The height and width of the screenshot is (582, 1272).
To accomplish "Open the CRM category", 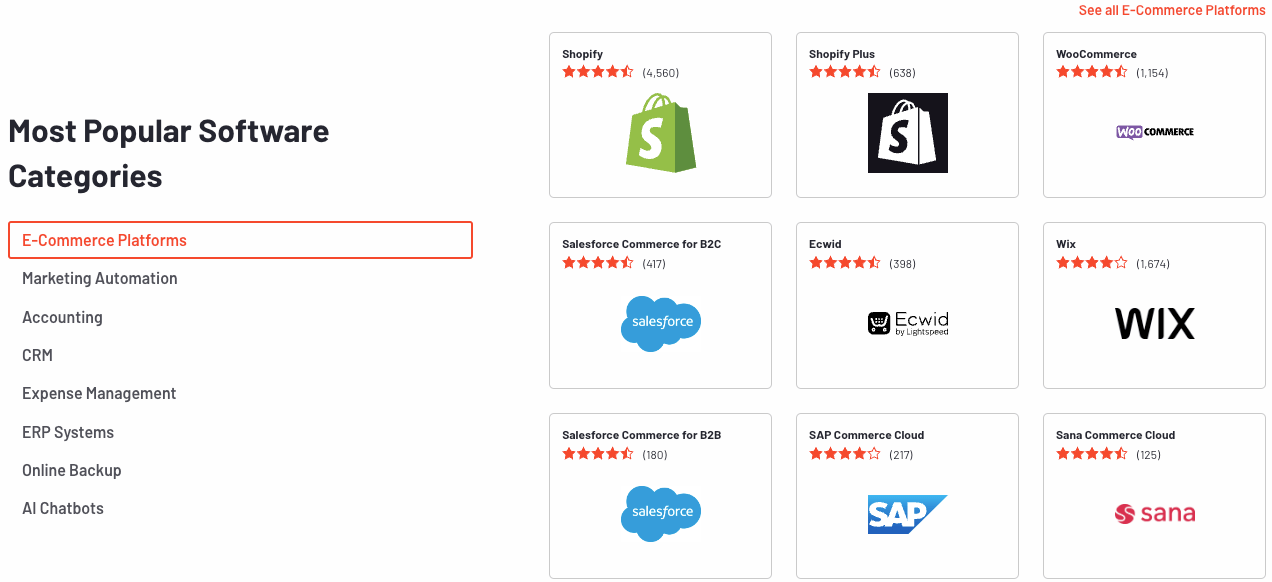I will pos(37,355).
